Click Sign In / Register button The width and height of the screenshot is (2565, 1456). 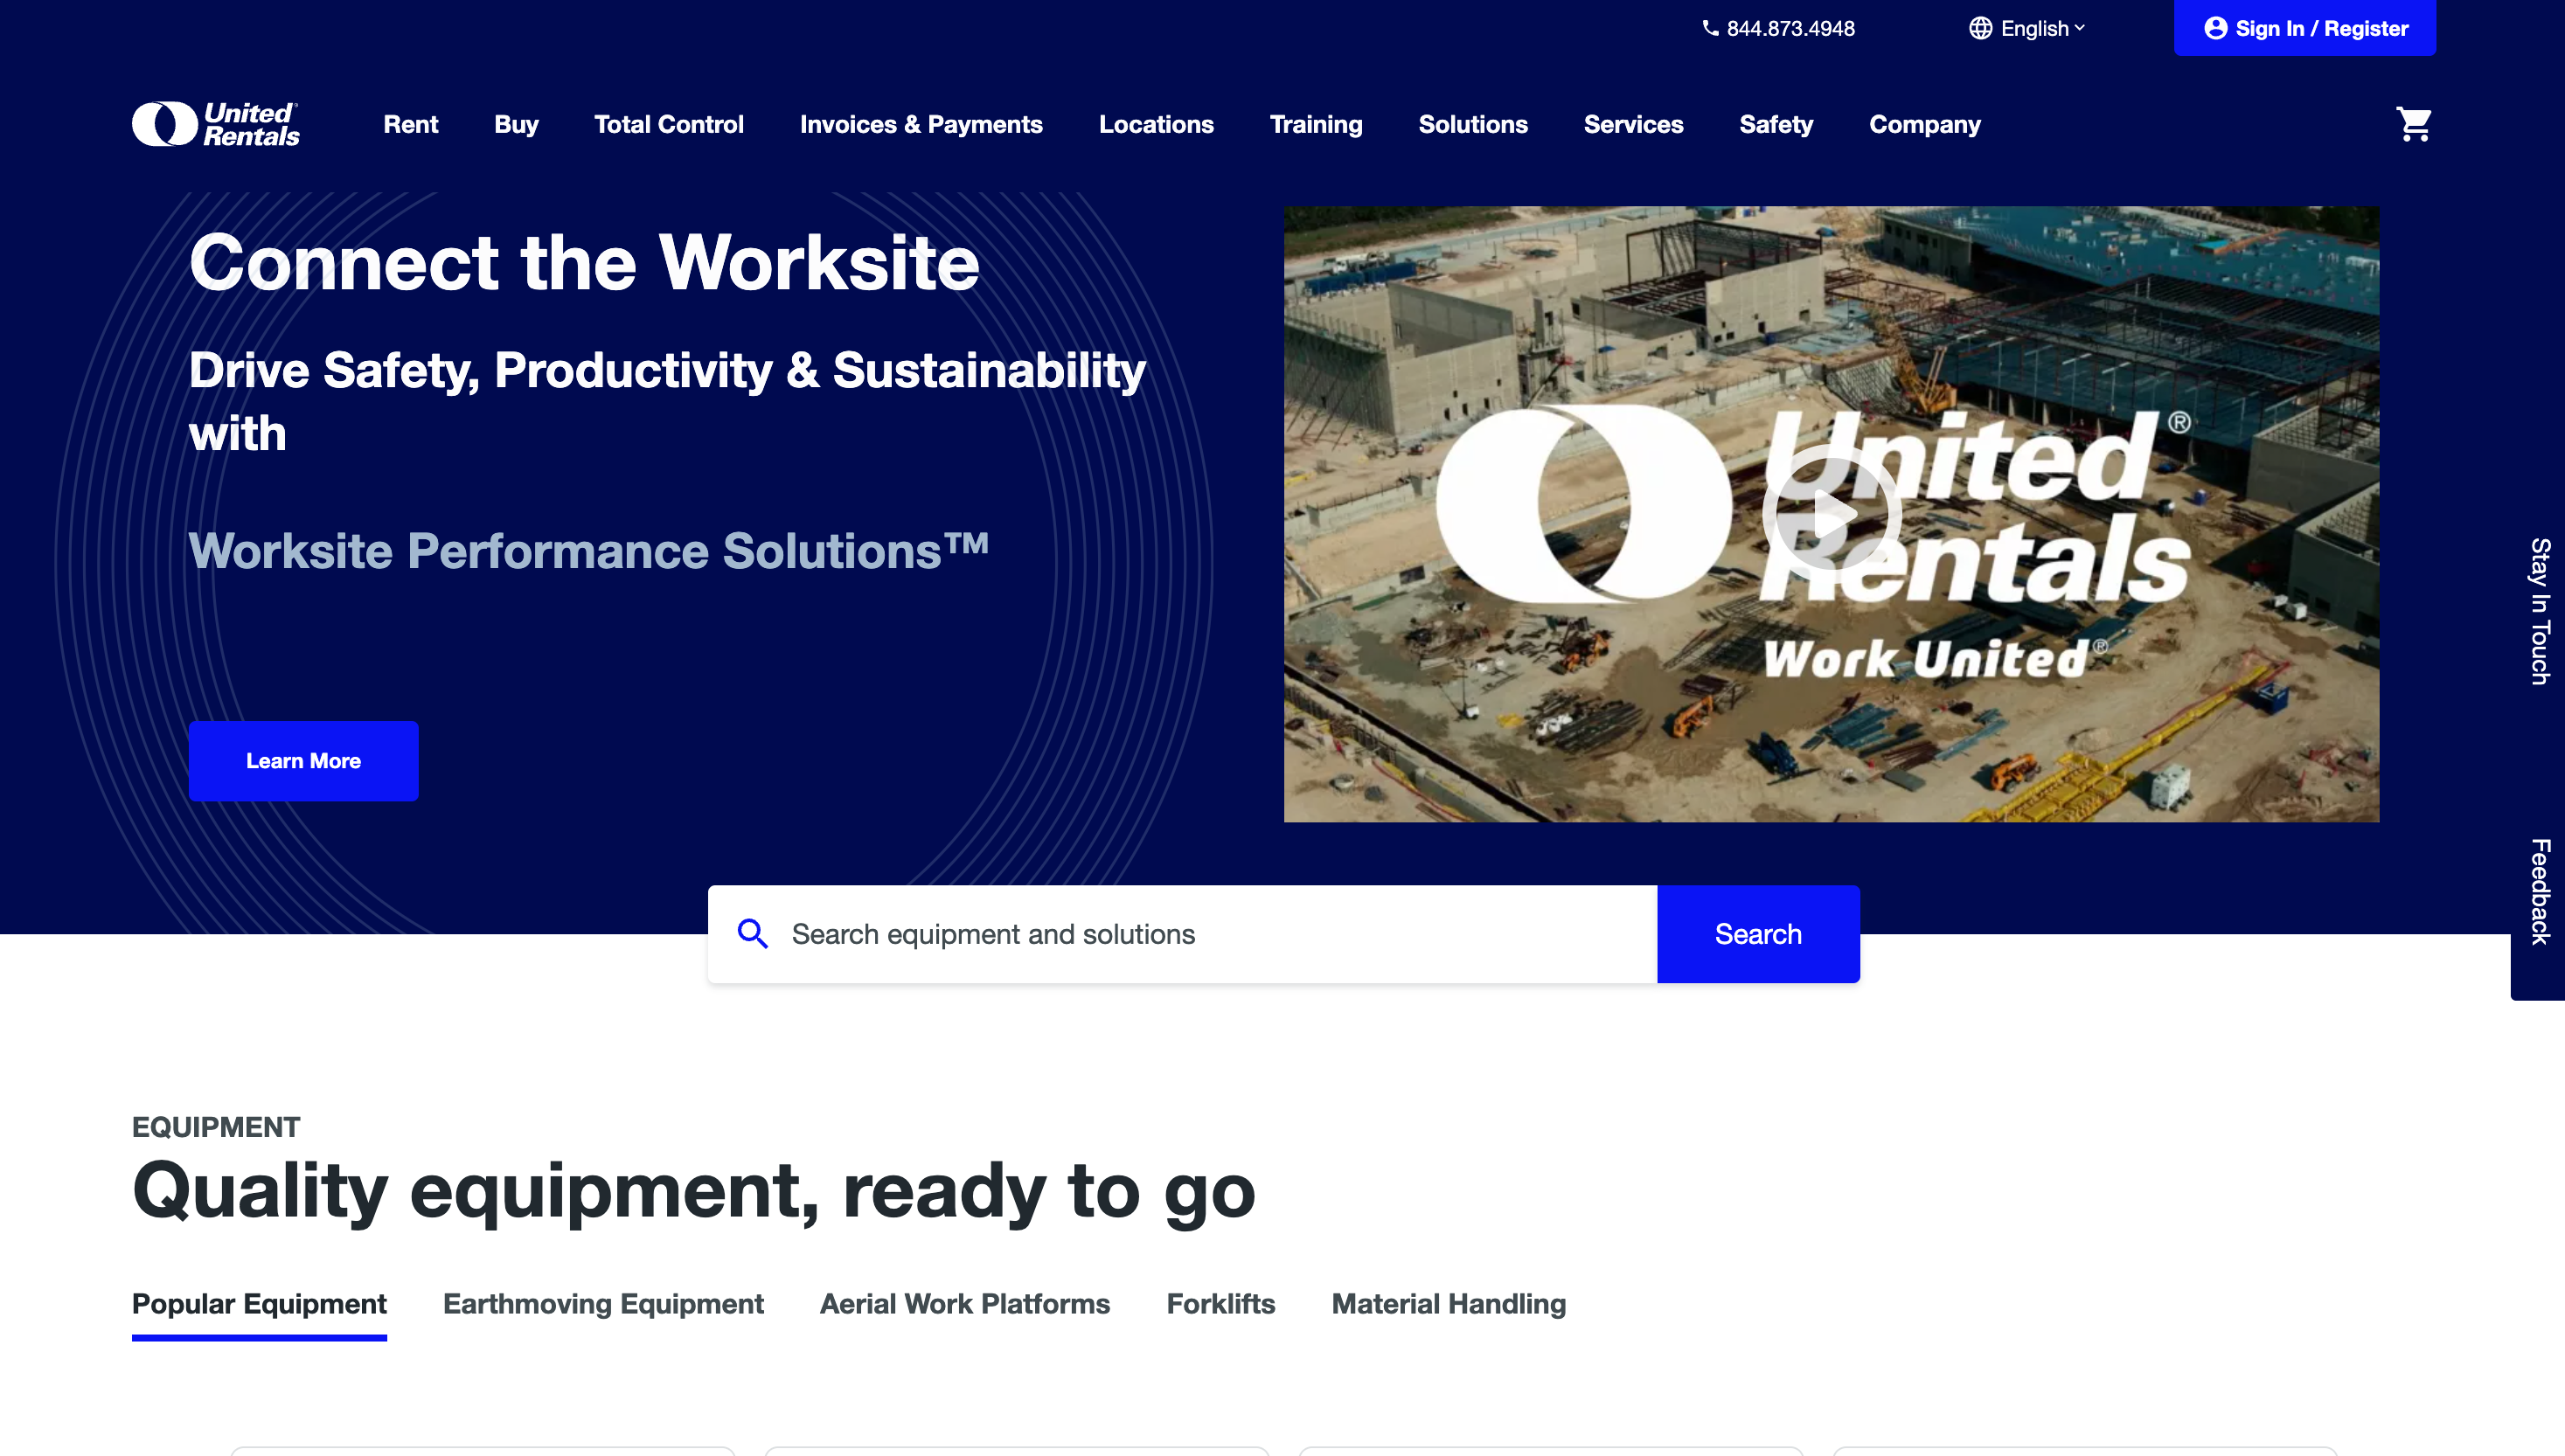(x=2304, y=28)
